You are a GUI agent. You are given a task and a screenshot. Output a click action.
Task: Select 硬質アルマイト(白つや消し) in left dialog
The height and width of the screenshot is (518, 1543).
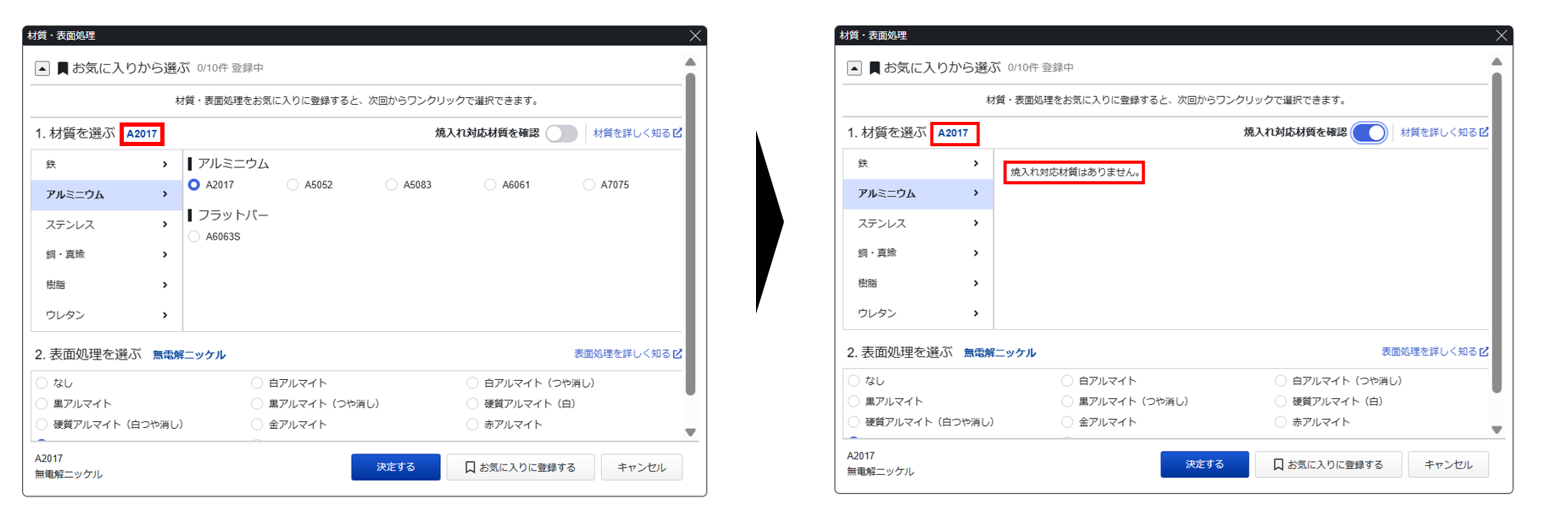(x=41, y=425)
